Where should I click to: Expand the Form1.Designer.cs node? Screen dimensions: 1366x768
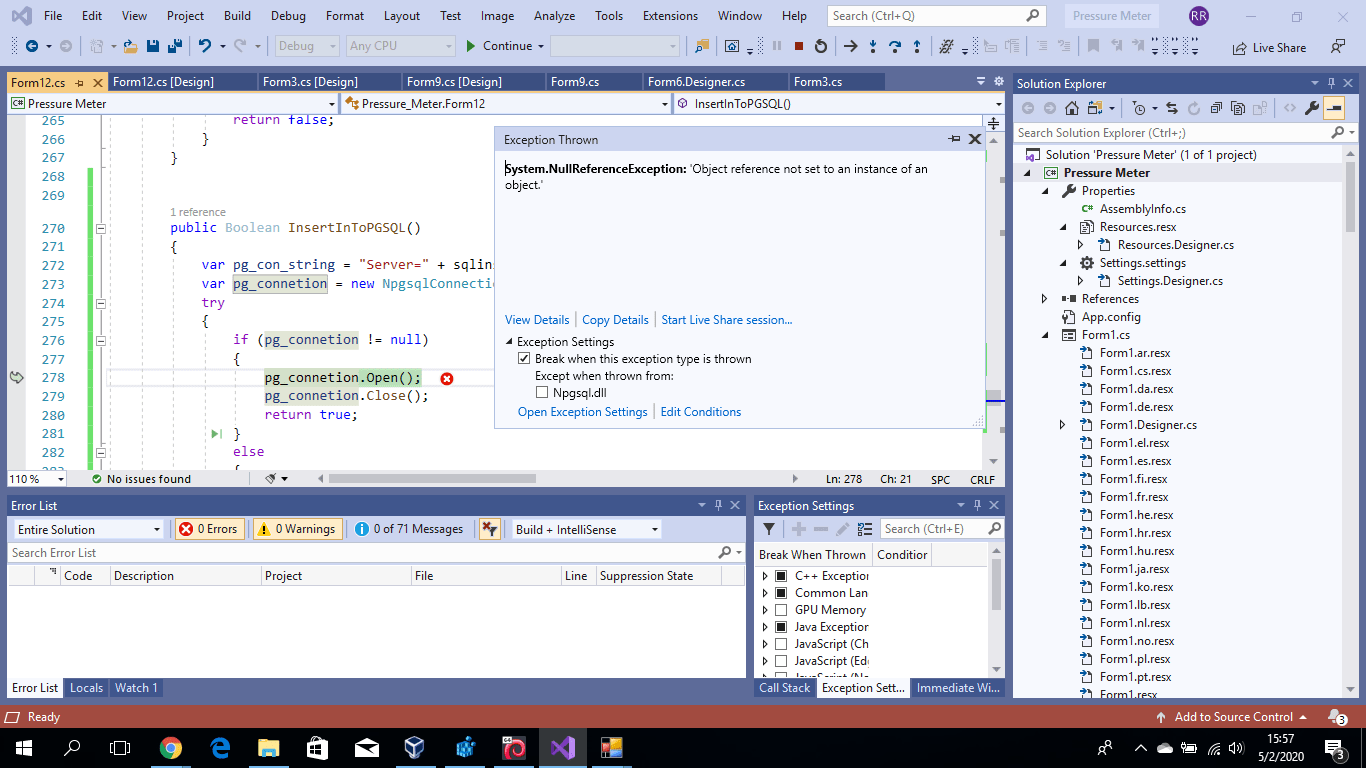click(1063, 425)
